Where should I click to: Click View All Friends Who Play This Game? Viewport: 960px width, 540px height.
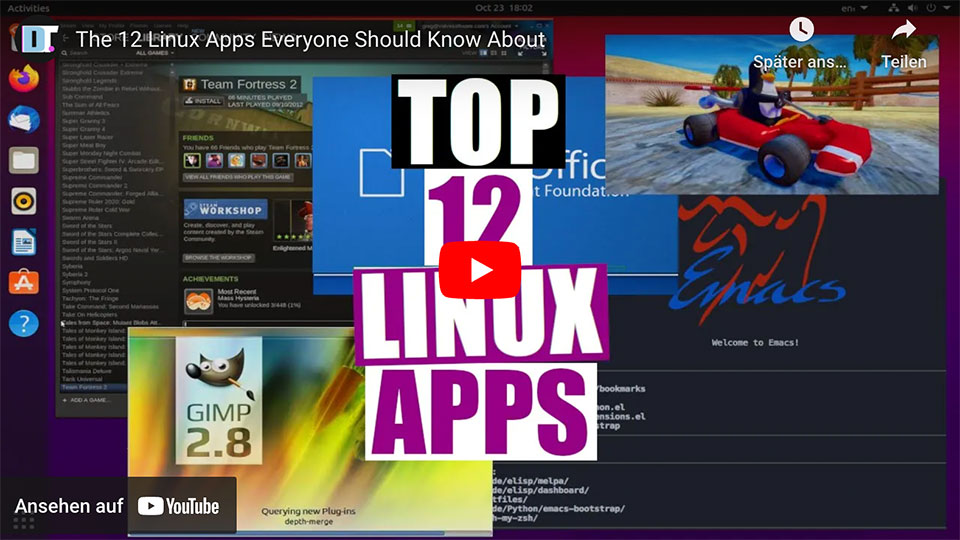(238, 177)
